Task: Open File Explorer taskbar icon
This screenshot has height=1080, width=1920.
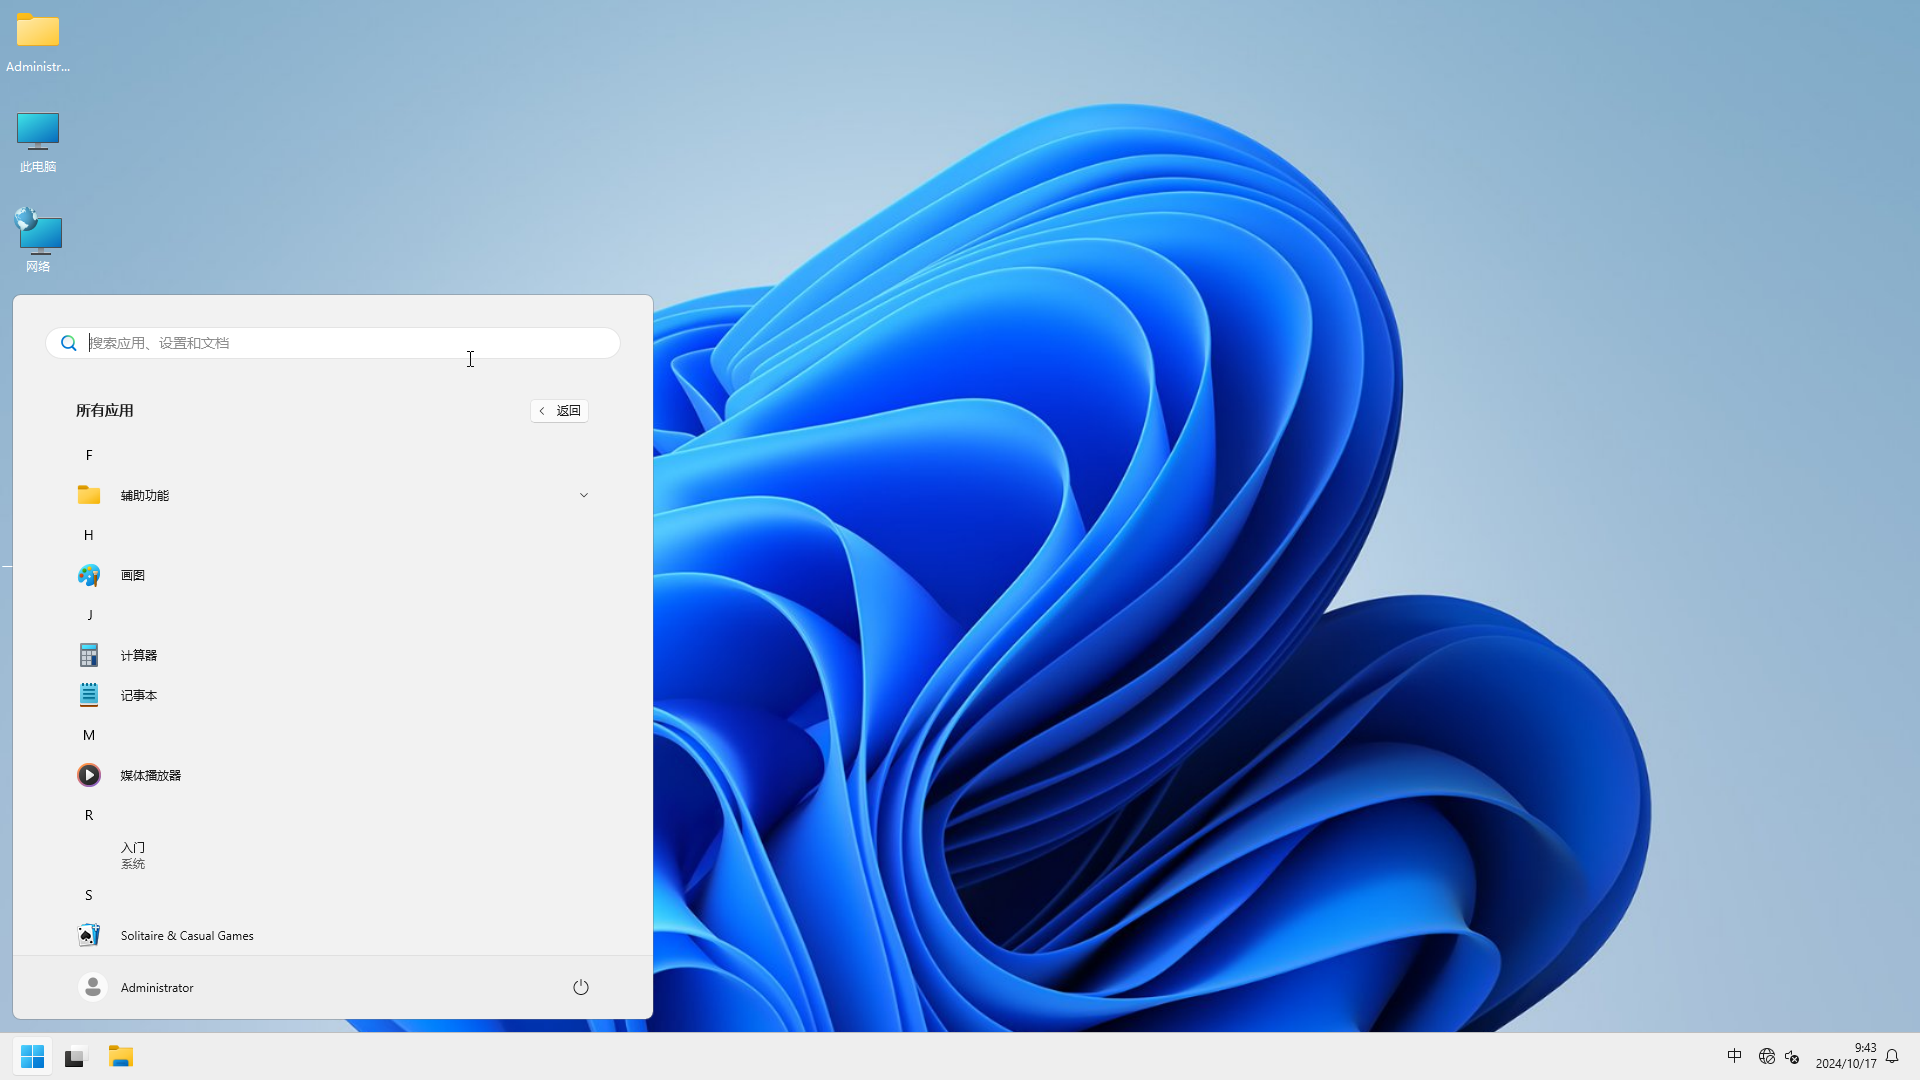Action: click(120, 1055)
